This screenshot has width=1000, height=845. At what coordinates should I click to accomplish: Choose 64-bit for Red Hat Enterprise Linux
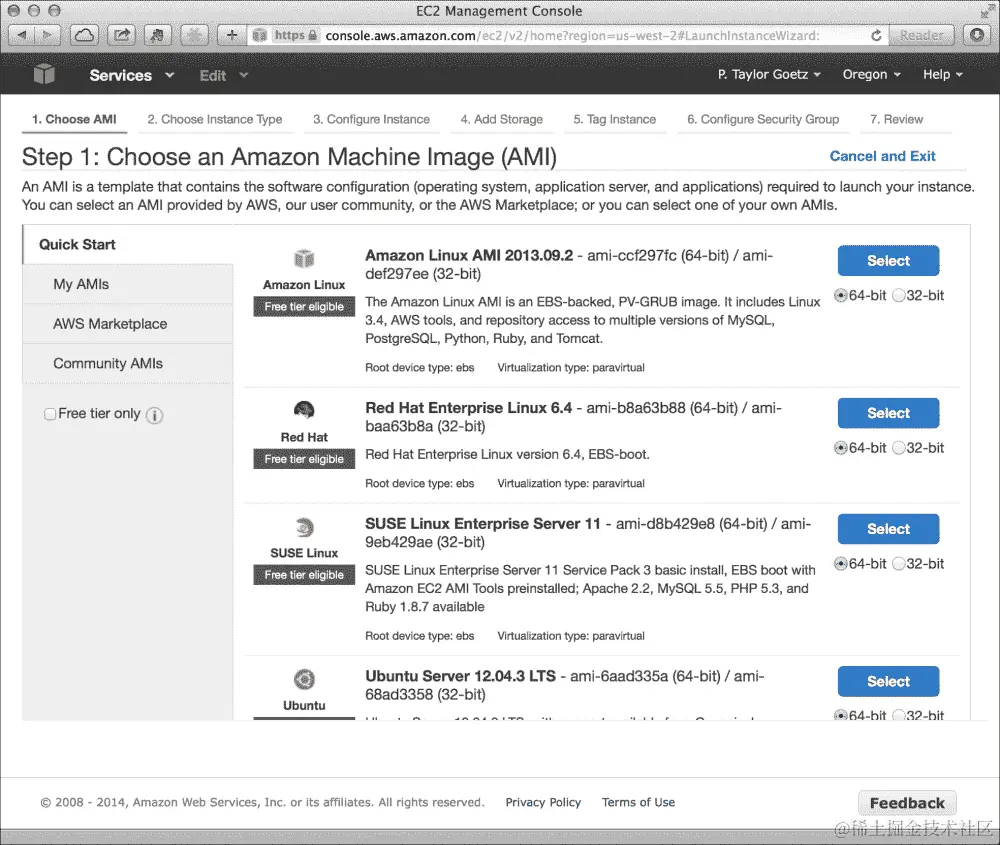[x=841, y=448]
